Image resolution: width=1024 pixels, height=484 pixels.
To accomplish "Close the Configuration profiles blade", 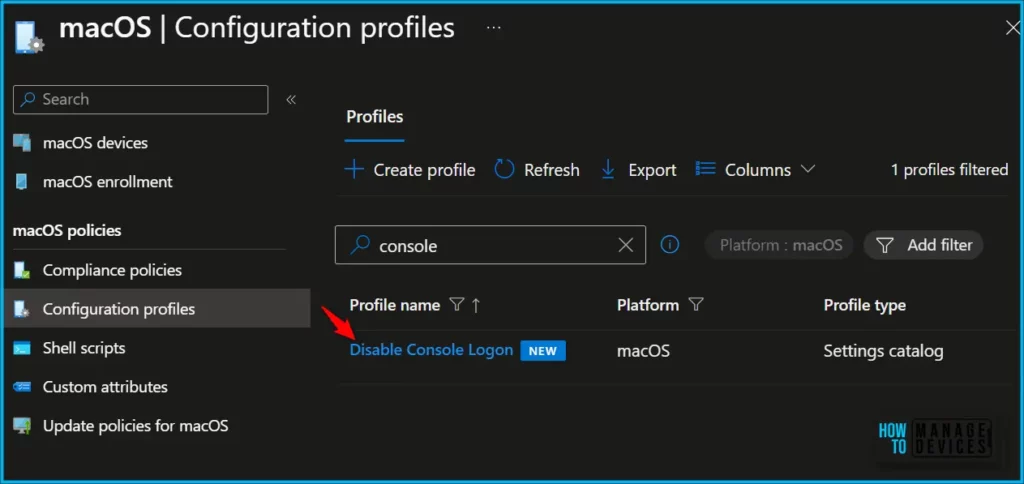I will pos(1013,28).
